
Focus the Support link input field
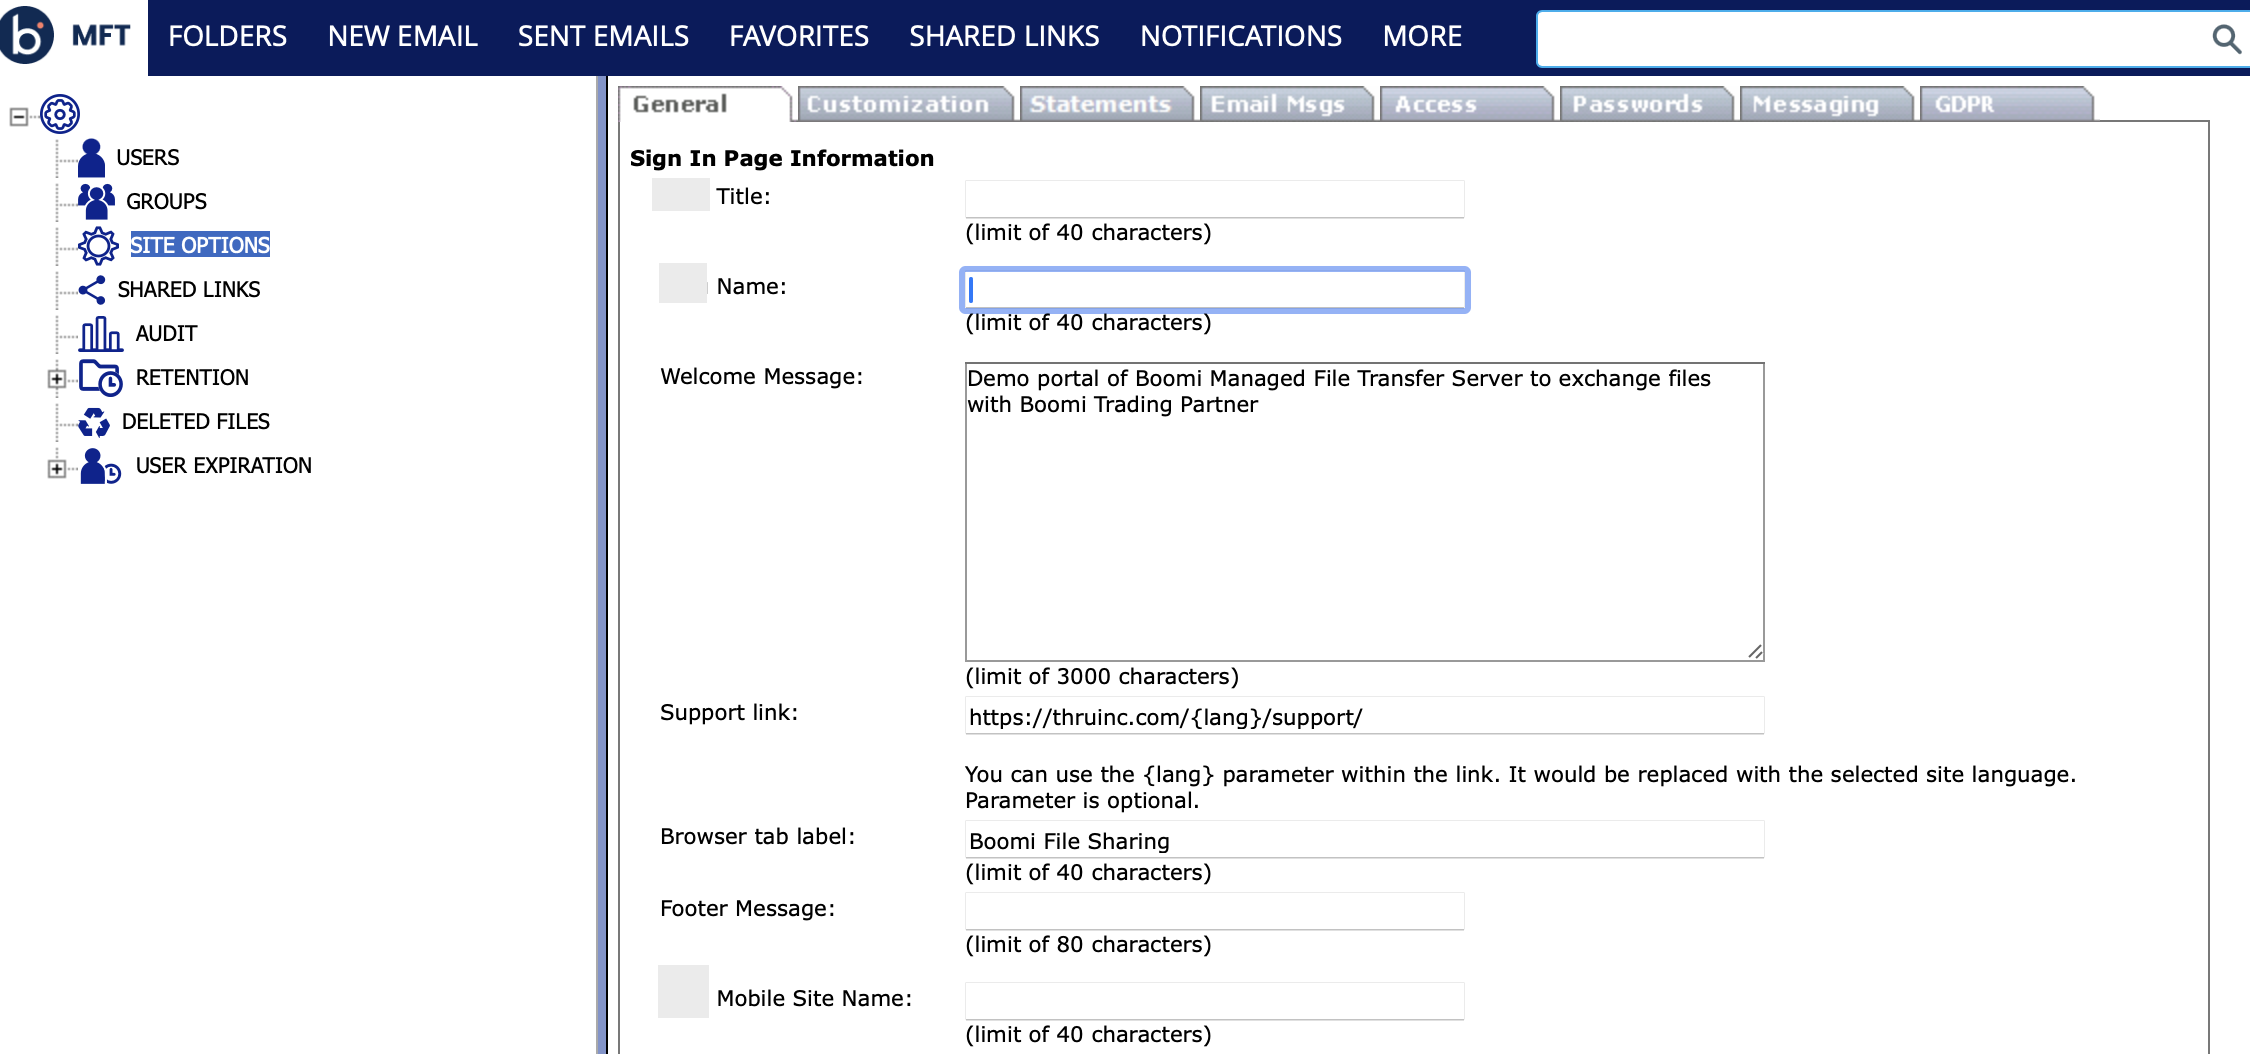click(x=1363, y=717)
